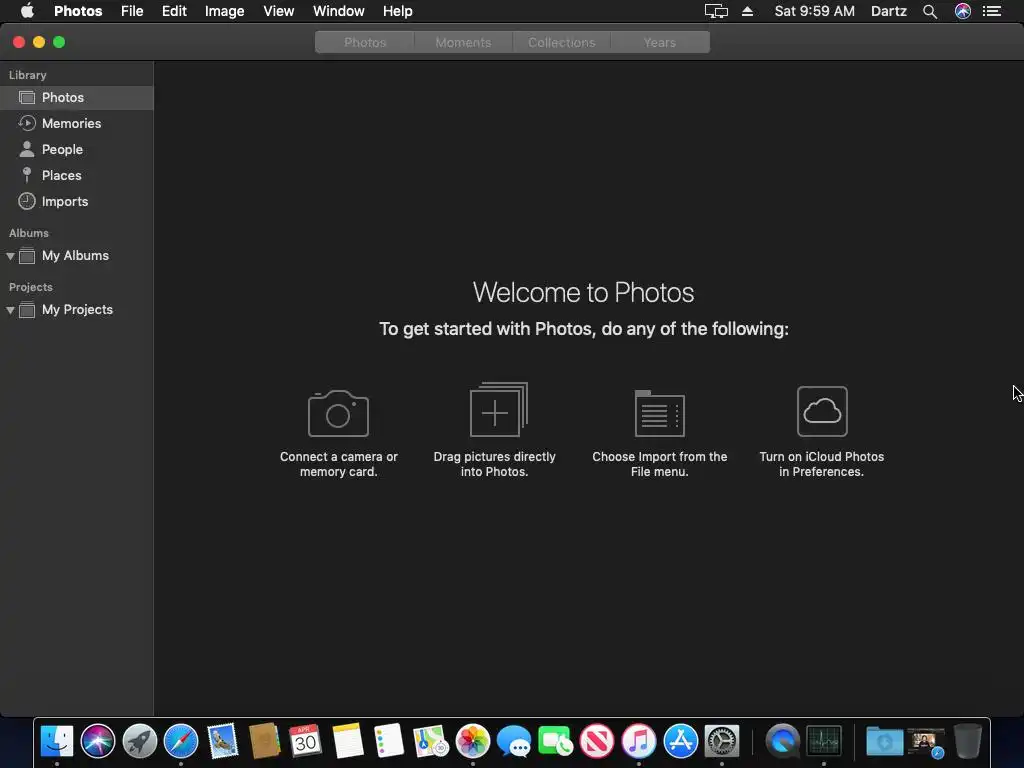Screen dimensions: 1024x768
Task: Switch to the Collections tab
Action: (562, 42)
